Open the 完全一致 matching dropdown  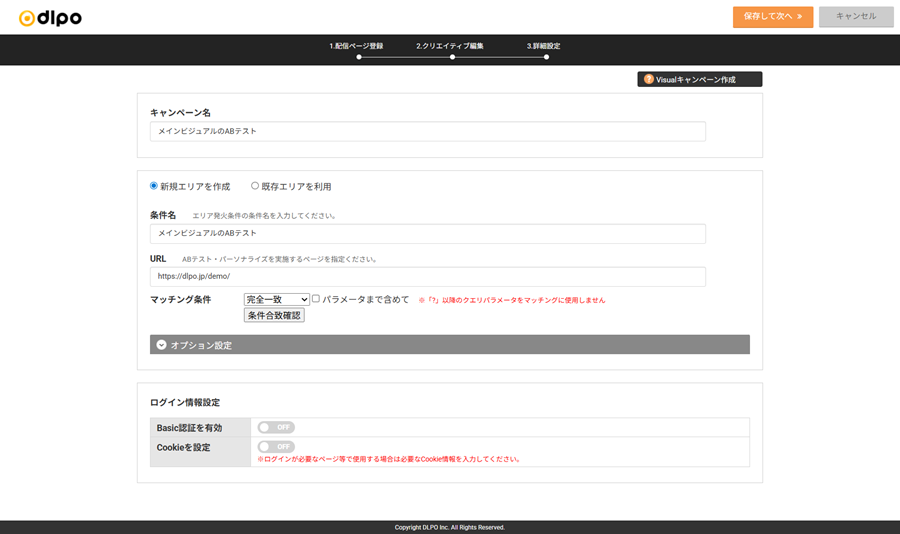(277, 299)
